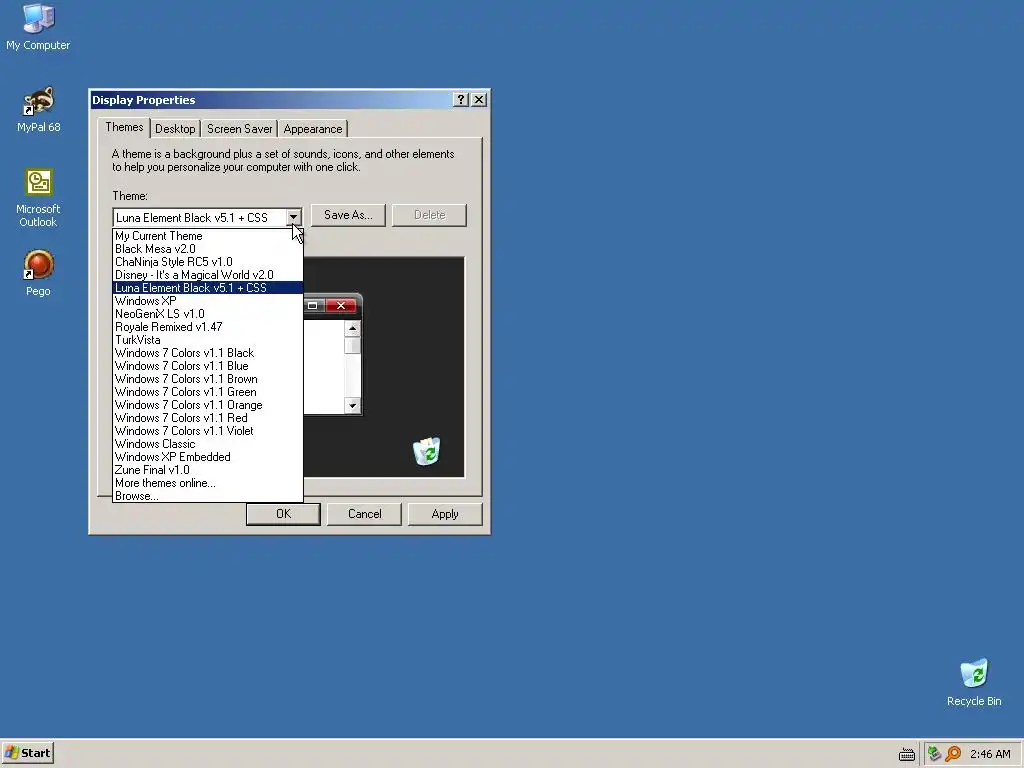1024x768 pixels.
Task: Select Windows 7 Colors v1.1 Blue
Action: (208, 366)
